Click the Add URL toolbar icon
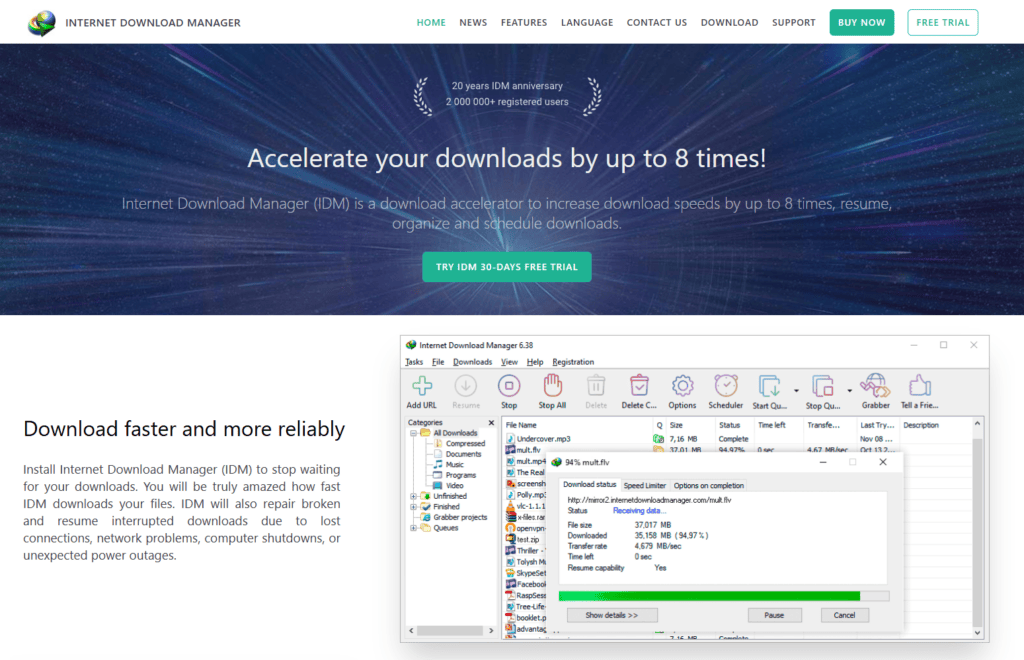 click(422, 386)
